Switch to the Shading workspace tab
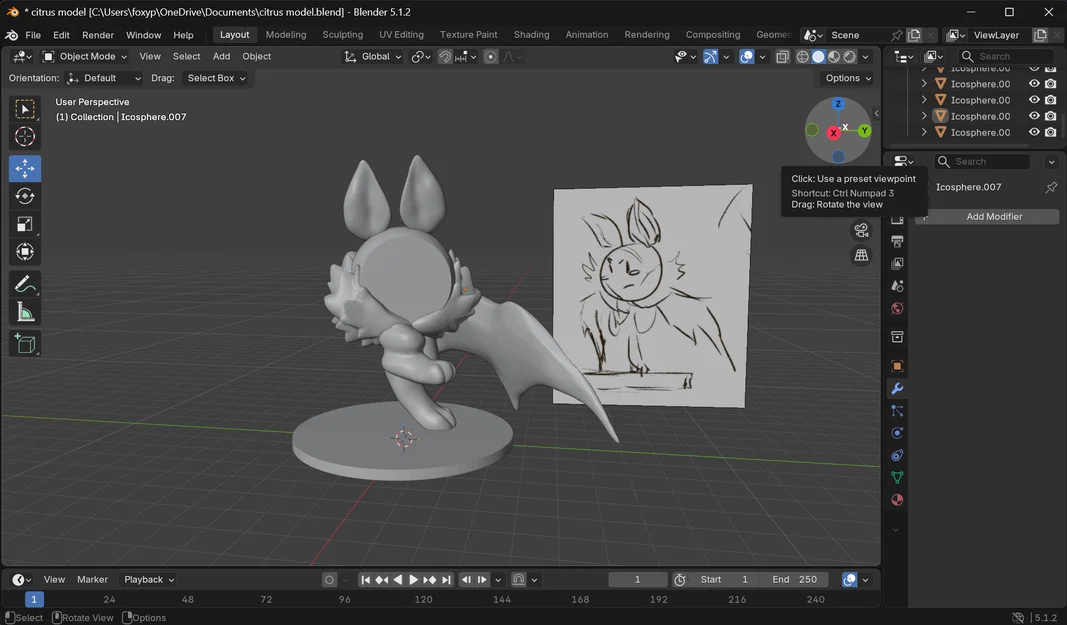This screenshot has height=625, width=1067. tap(531, 35)
